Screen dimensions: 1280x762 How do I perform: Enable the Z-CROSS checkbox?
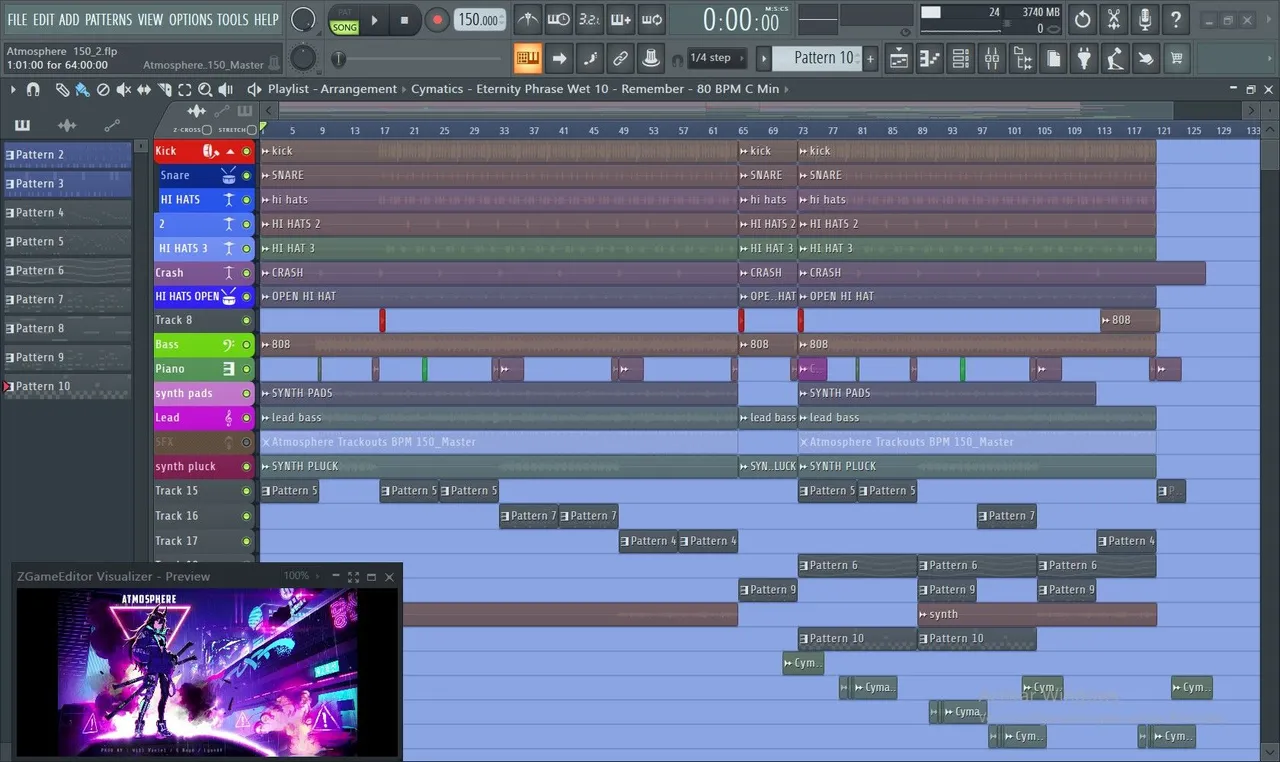[207, 130]
